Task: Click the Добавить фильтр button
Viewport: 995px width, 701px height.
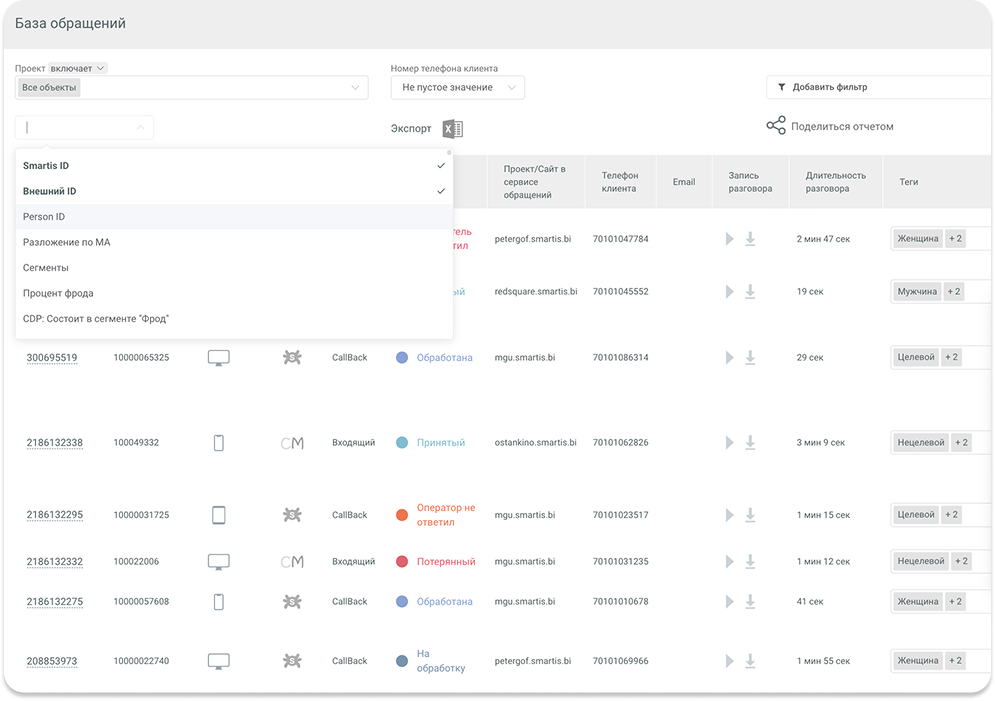Action: tap(829, 87)
